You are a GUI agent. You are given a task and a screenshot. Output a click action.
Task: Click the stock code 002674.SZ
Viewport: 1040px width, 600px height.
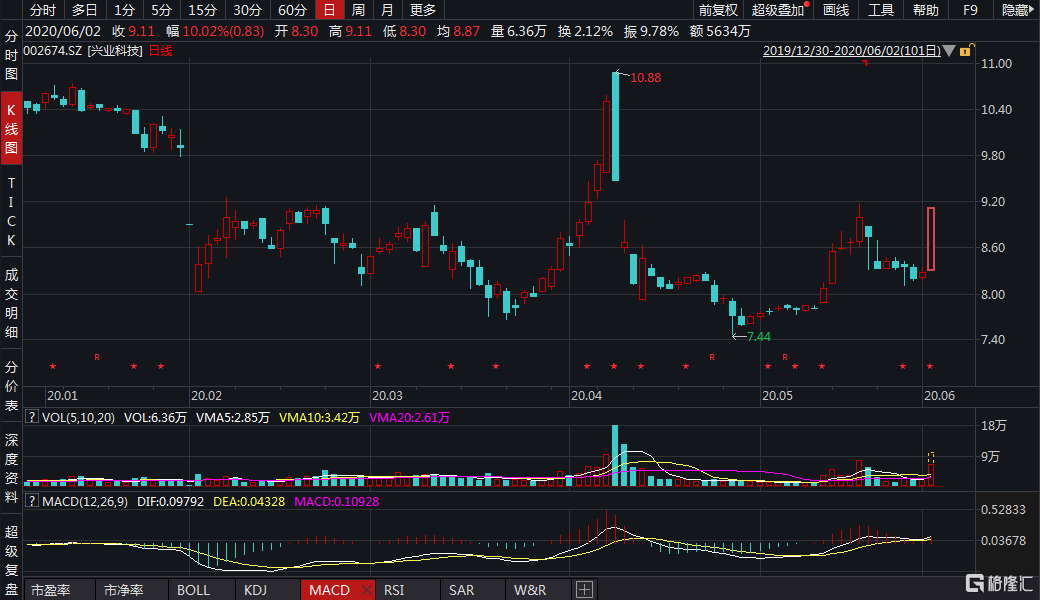tap(53, 50)
